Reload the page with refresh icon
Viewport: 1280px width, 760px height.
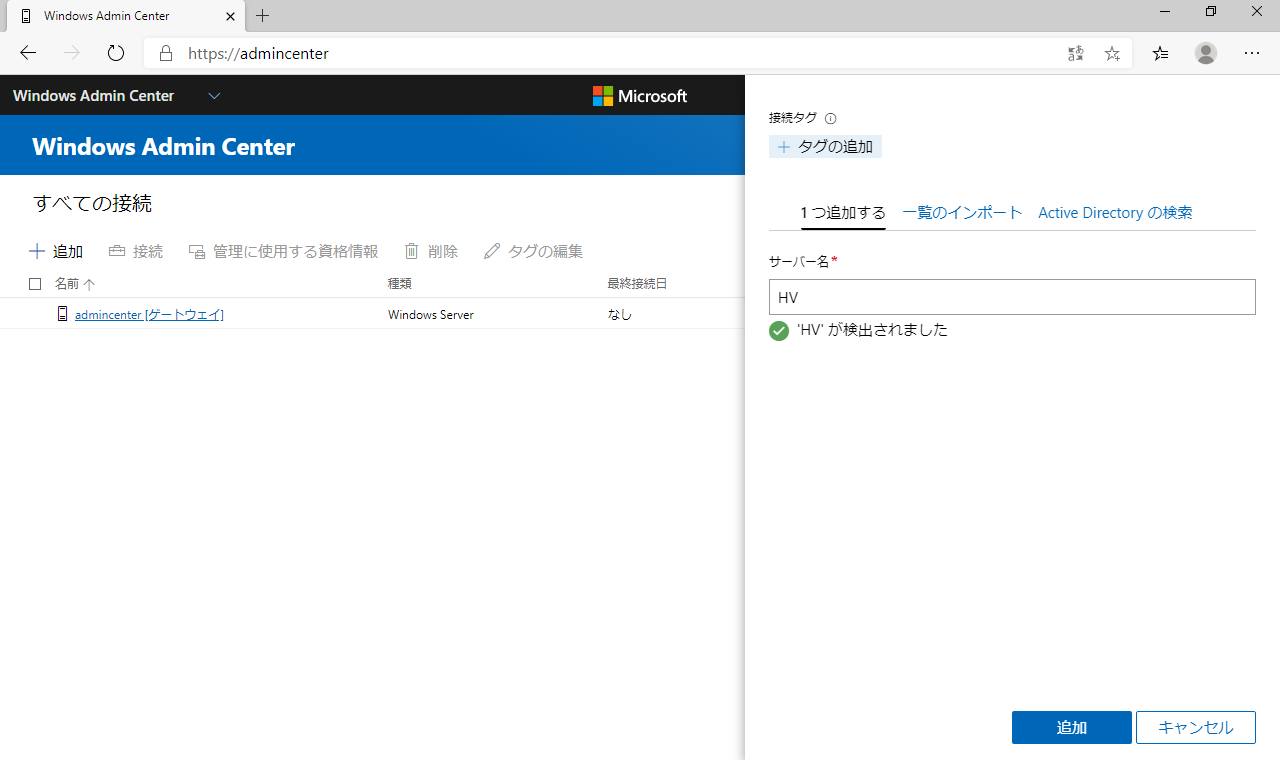[116, 53]
